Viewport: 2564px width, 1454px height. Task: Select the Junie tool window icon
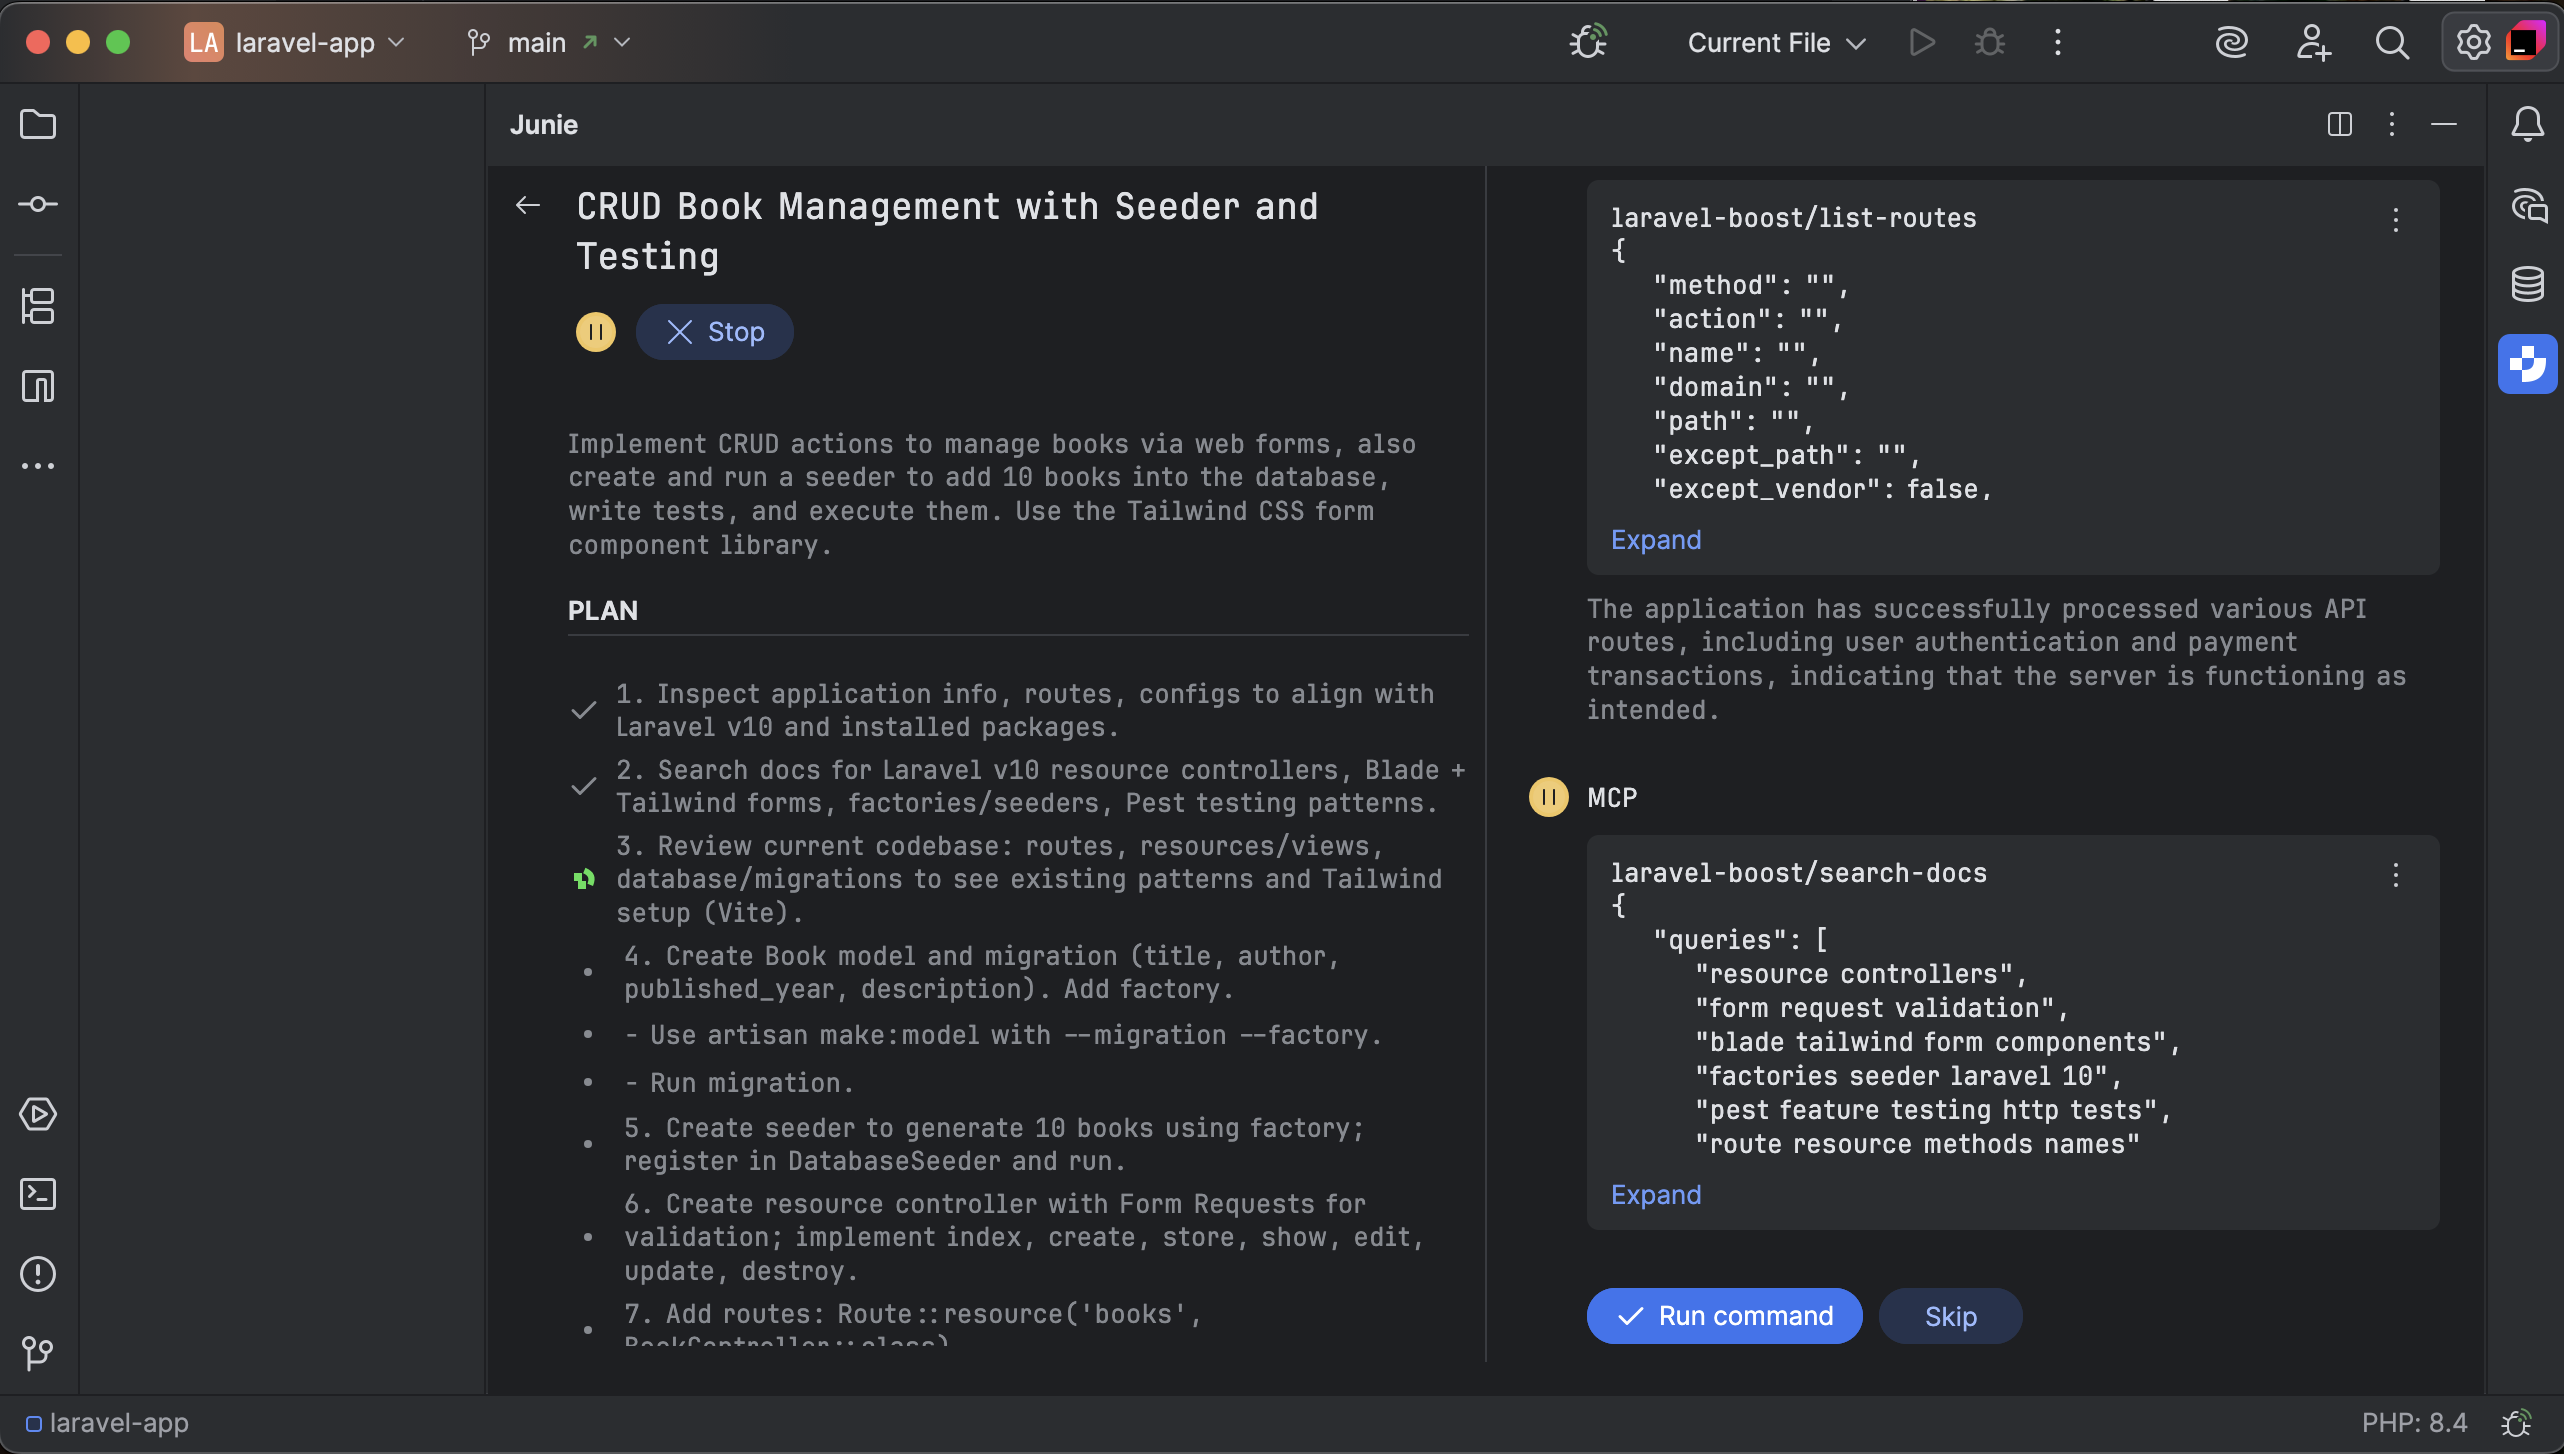pos(2527,364)
